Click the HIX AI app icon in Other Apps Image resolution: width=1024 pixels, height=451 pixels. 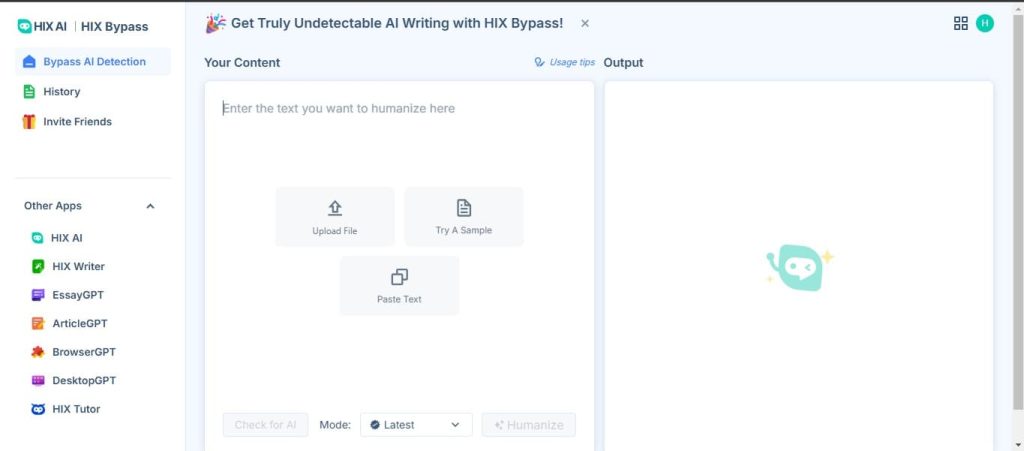(38, 238)
